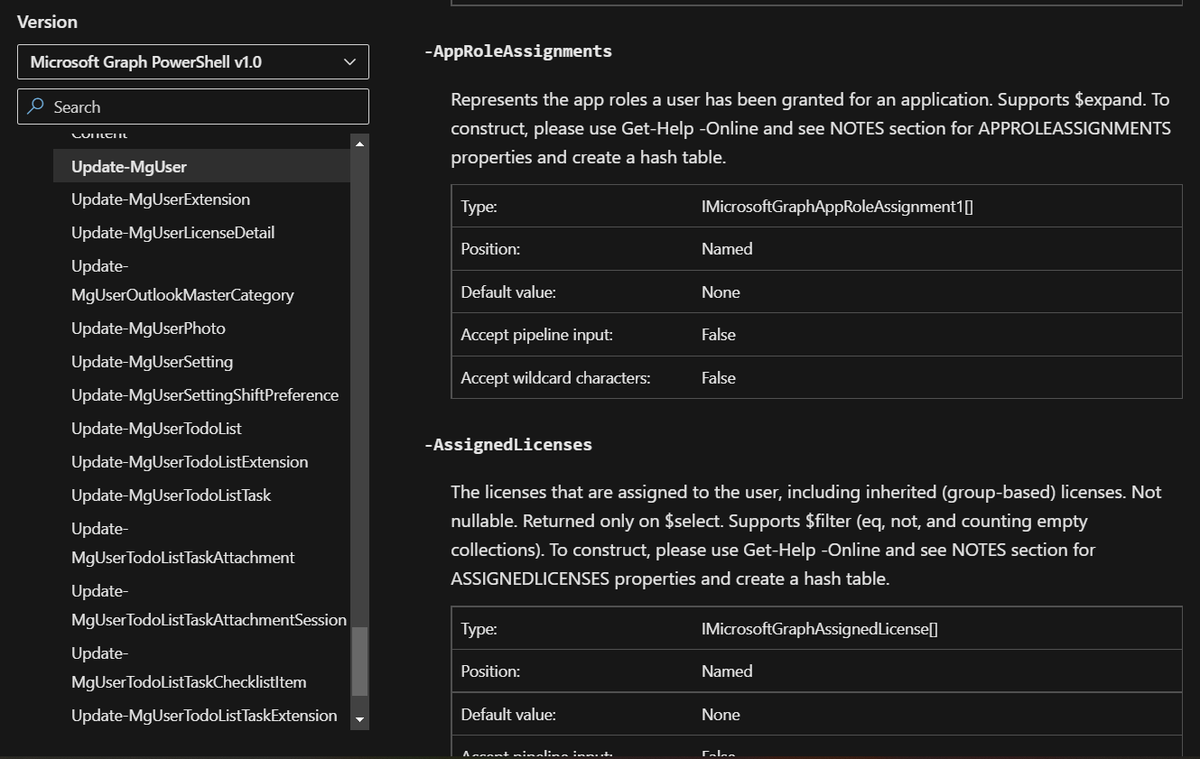Click the 'None' value in AssignedLicenses table

721,715
